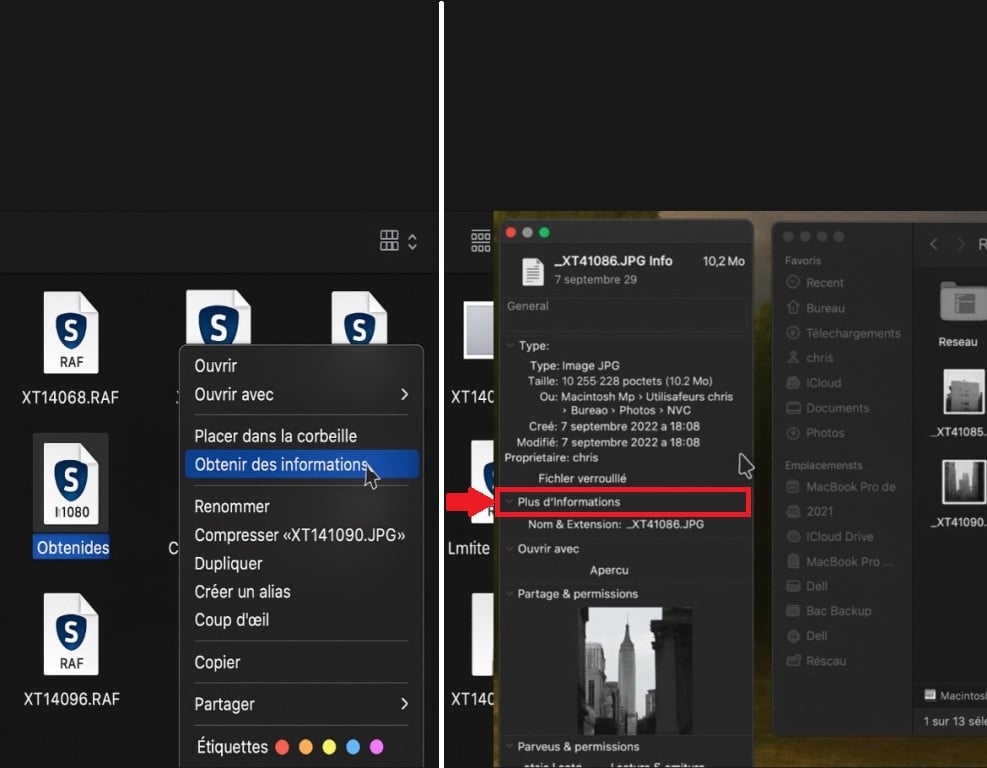Click Dupliquer in the context menu
987x768 pixels.
pos(228,564)
